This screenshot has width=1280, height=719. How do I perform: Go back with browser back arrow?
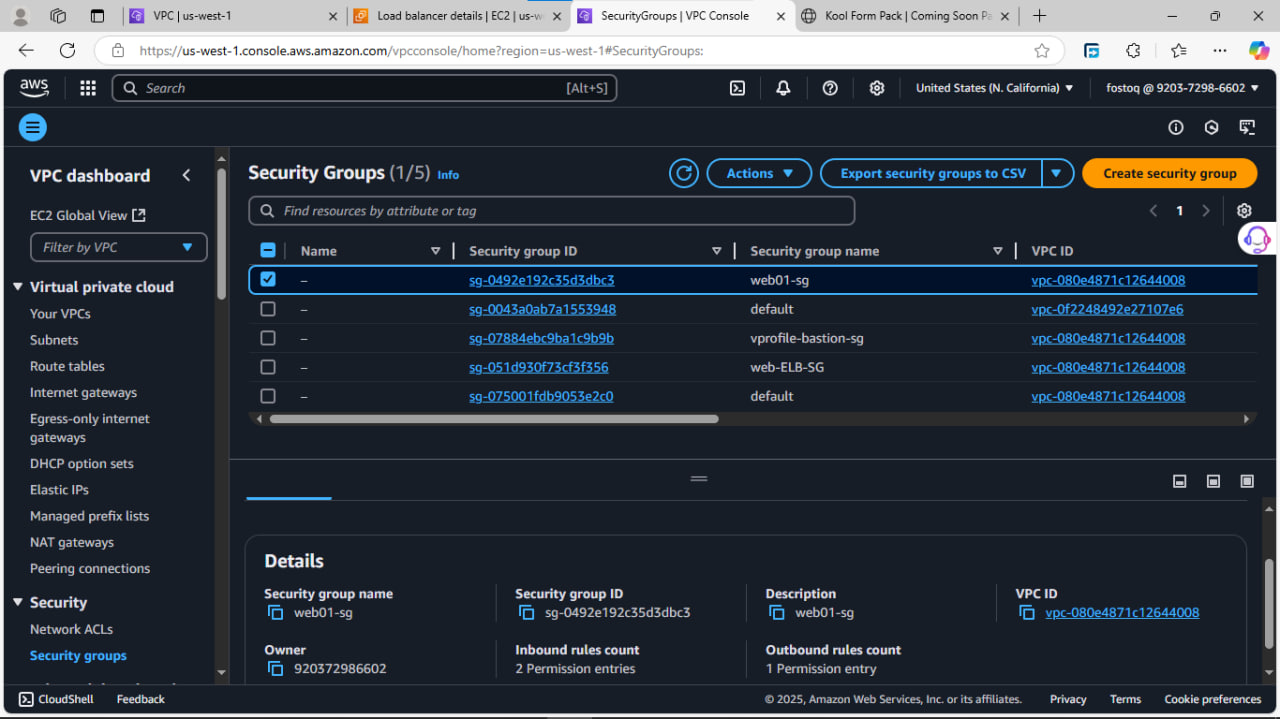click(x=26, y=50)
